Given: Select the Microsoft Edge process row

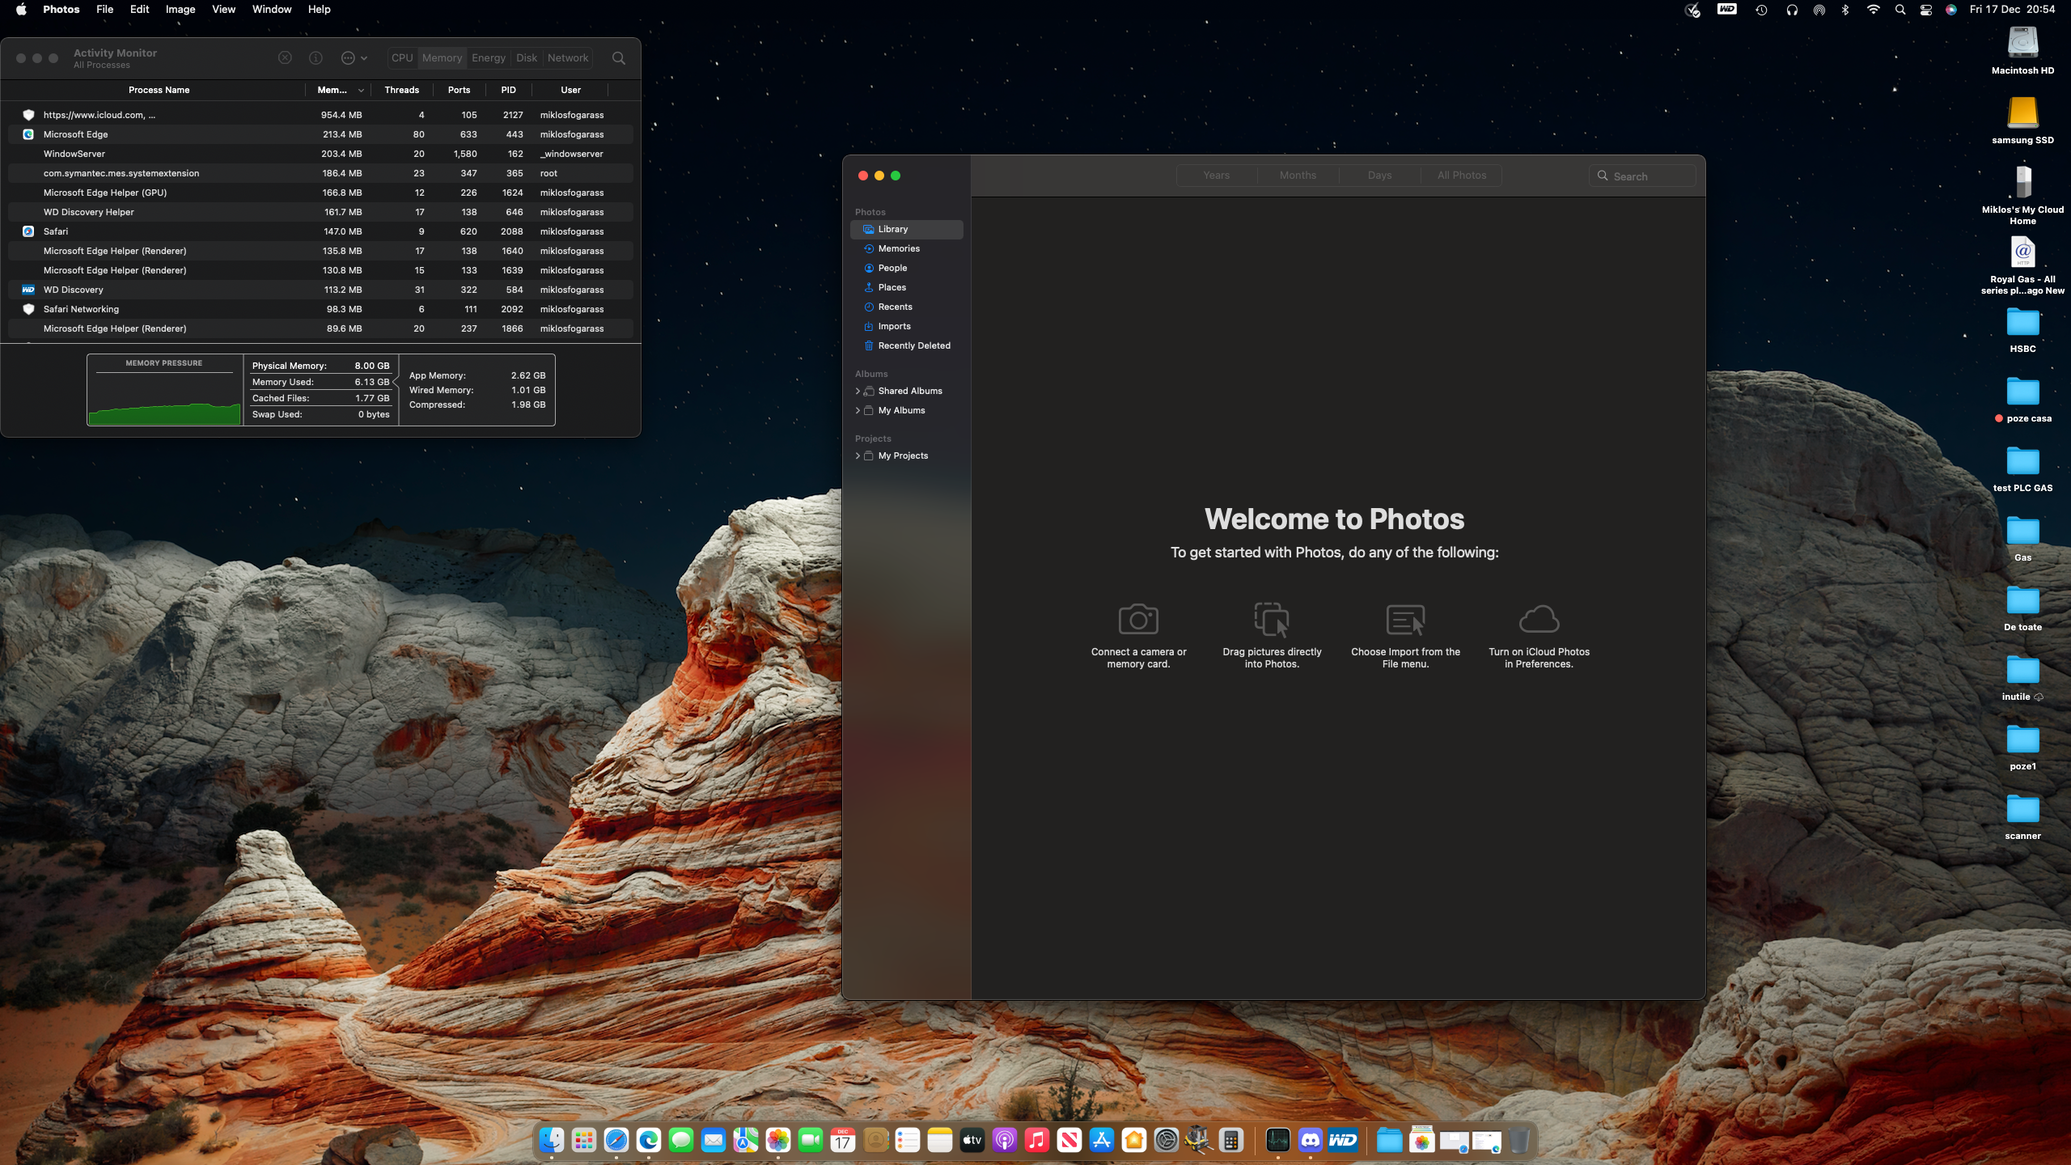Looking at the screenshot, I should click(x=76, y=134).
